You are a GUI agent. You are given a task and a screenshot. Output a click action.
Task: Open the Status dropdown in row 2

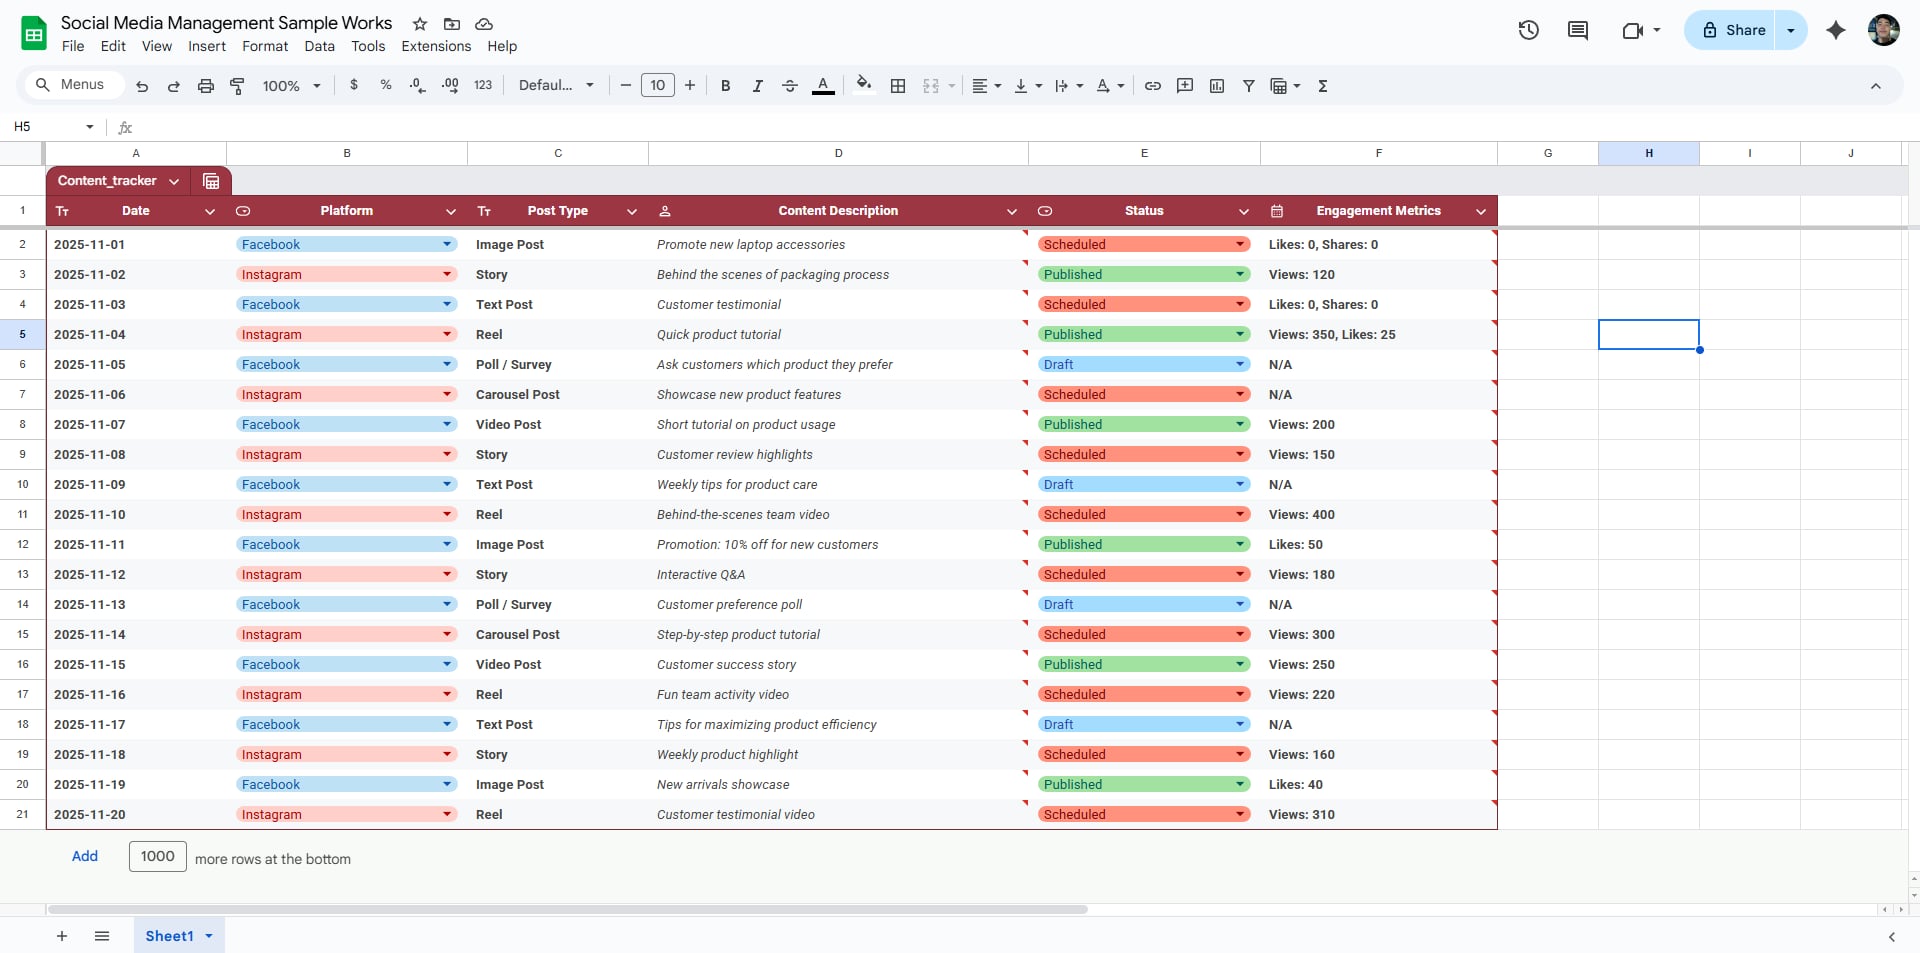(x=1240, y=244)
